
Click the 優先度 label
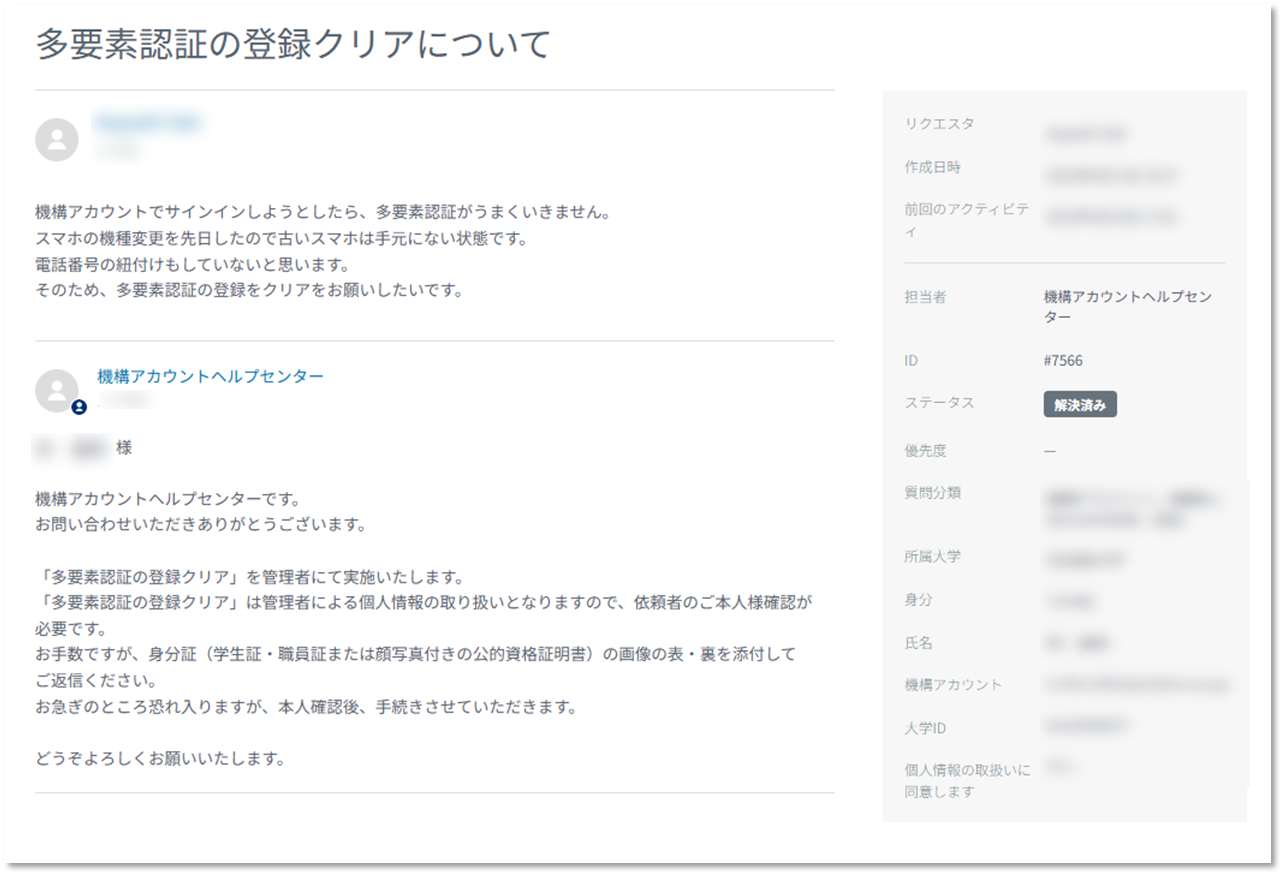[925, 451]
